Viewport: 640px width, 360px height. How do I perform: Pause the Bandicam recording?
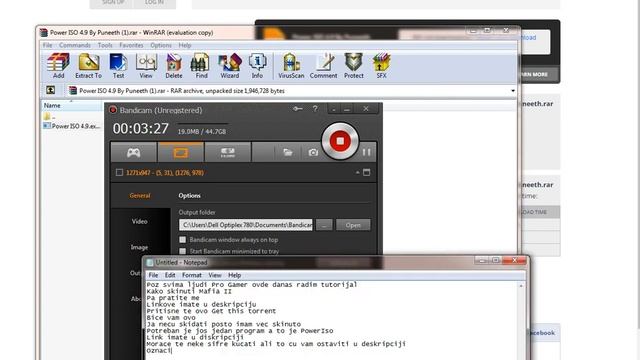tap(367, 152)
